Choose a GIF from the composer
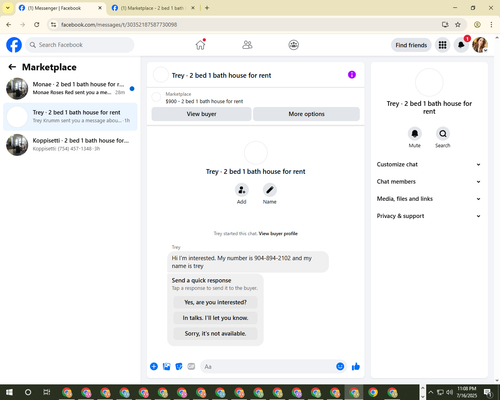Image resolution: width=500 pixels, height=400 pixels. click(191, 366)
